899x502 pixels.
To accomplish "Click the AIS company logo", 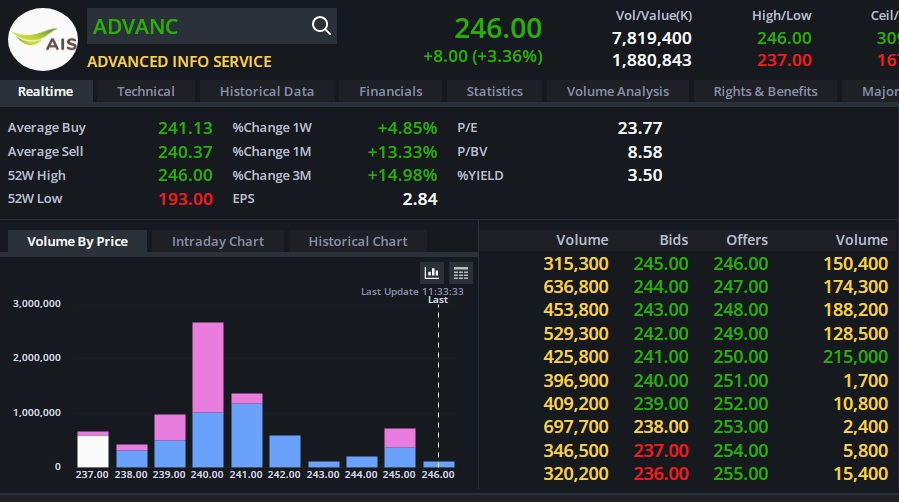I will (42, 40).
